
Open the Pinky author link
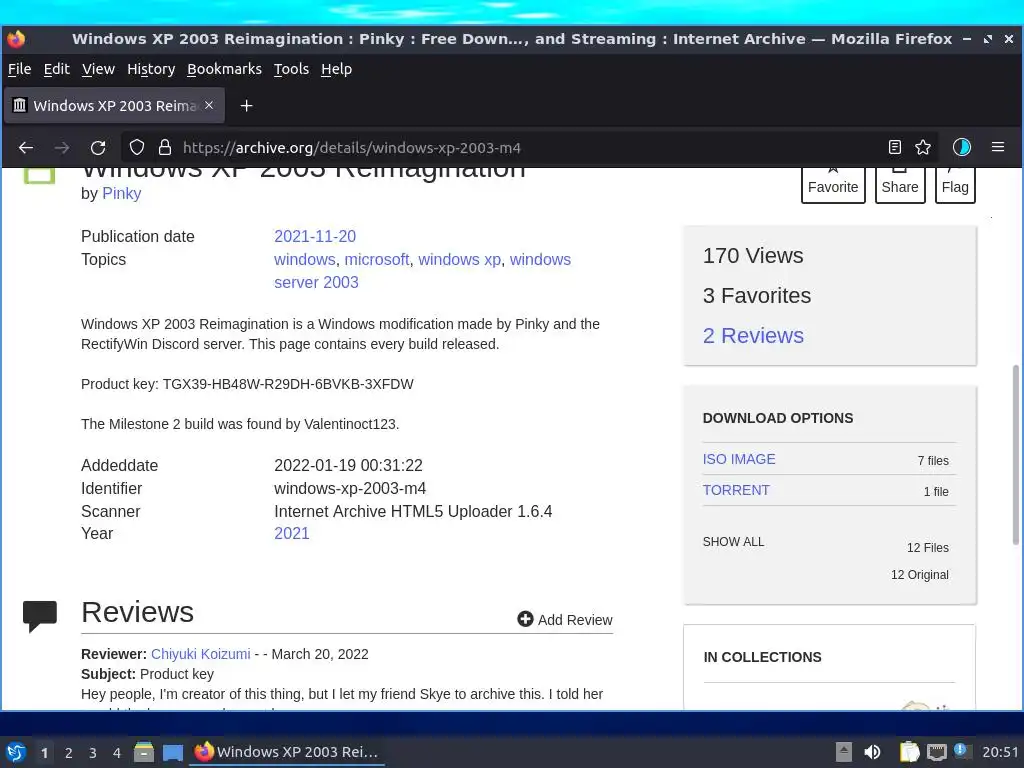pyautogui.click(x=121, y=193)
